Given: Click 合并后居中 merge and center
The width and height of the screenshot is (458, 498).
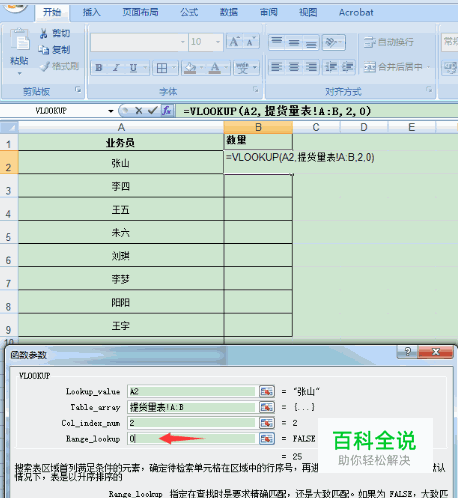Looking at the screenshot, I should 393,67.
